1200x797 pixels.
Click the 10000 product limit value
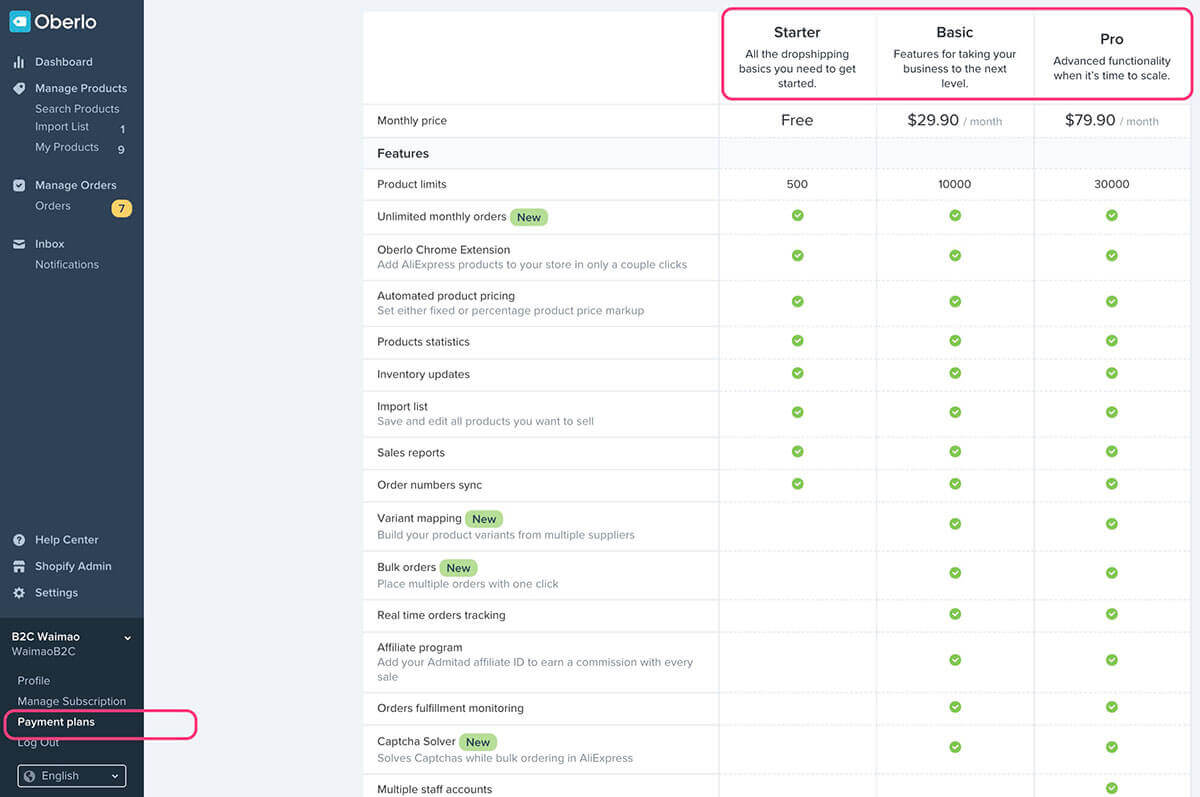[955, 184]
